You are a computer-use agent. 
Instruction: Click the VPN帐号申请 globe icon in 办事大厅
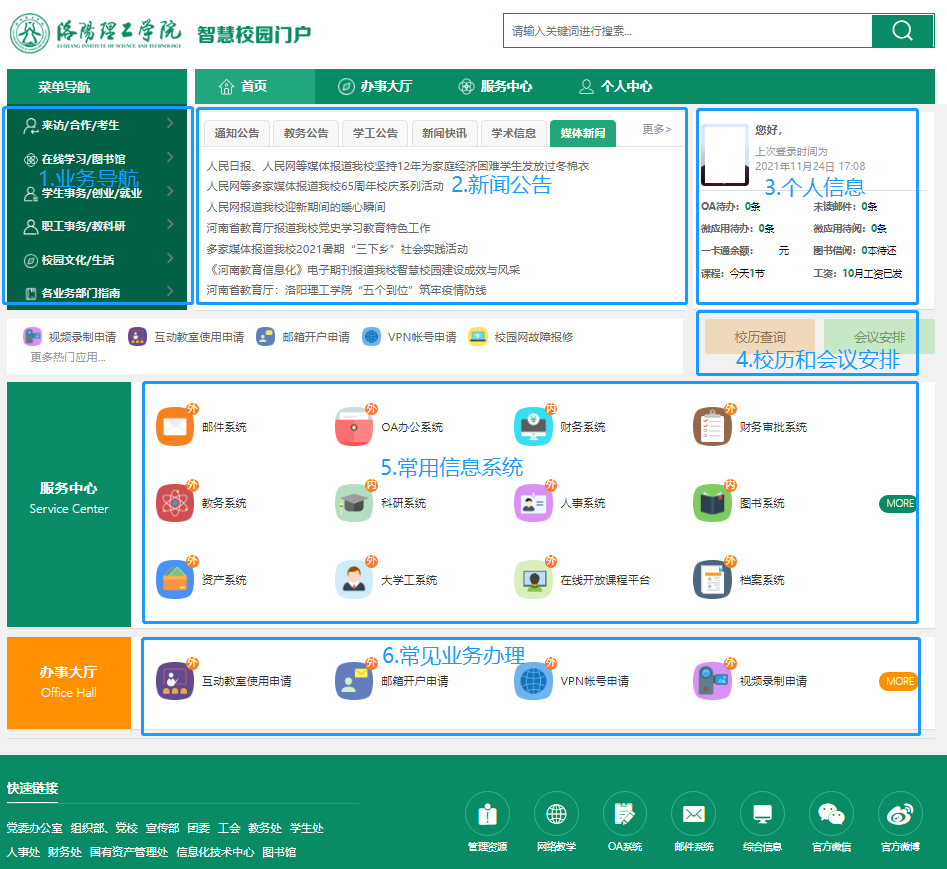533,681
